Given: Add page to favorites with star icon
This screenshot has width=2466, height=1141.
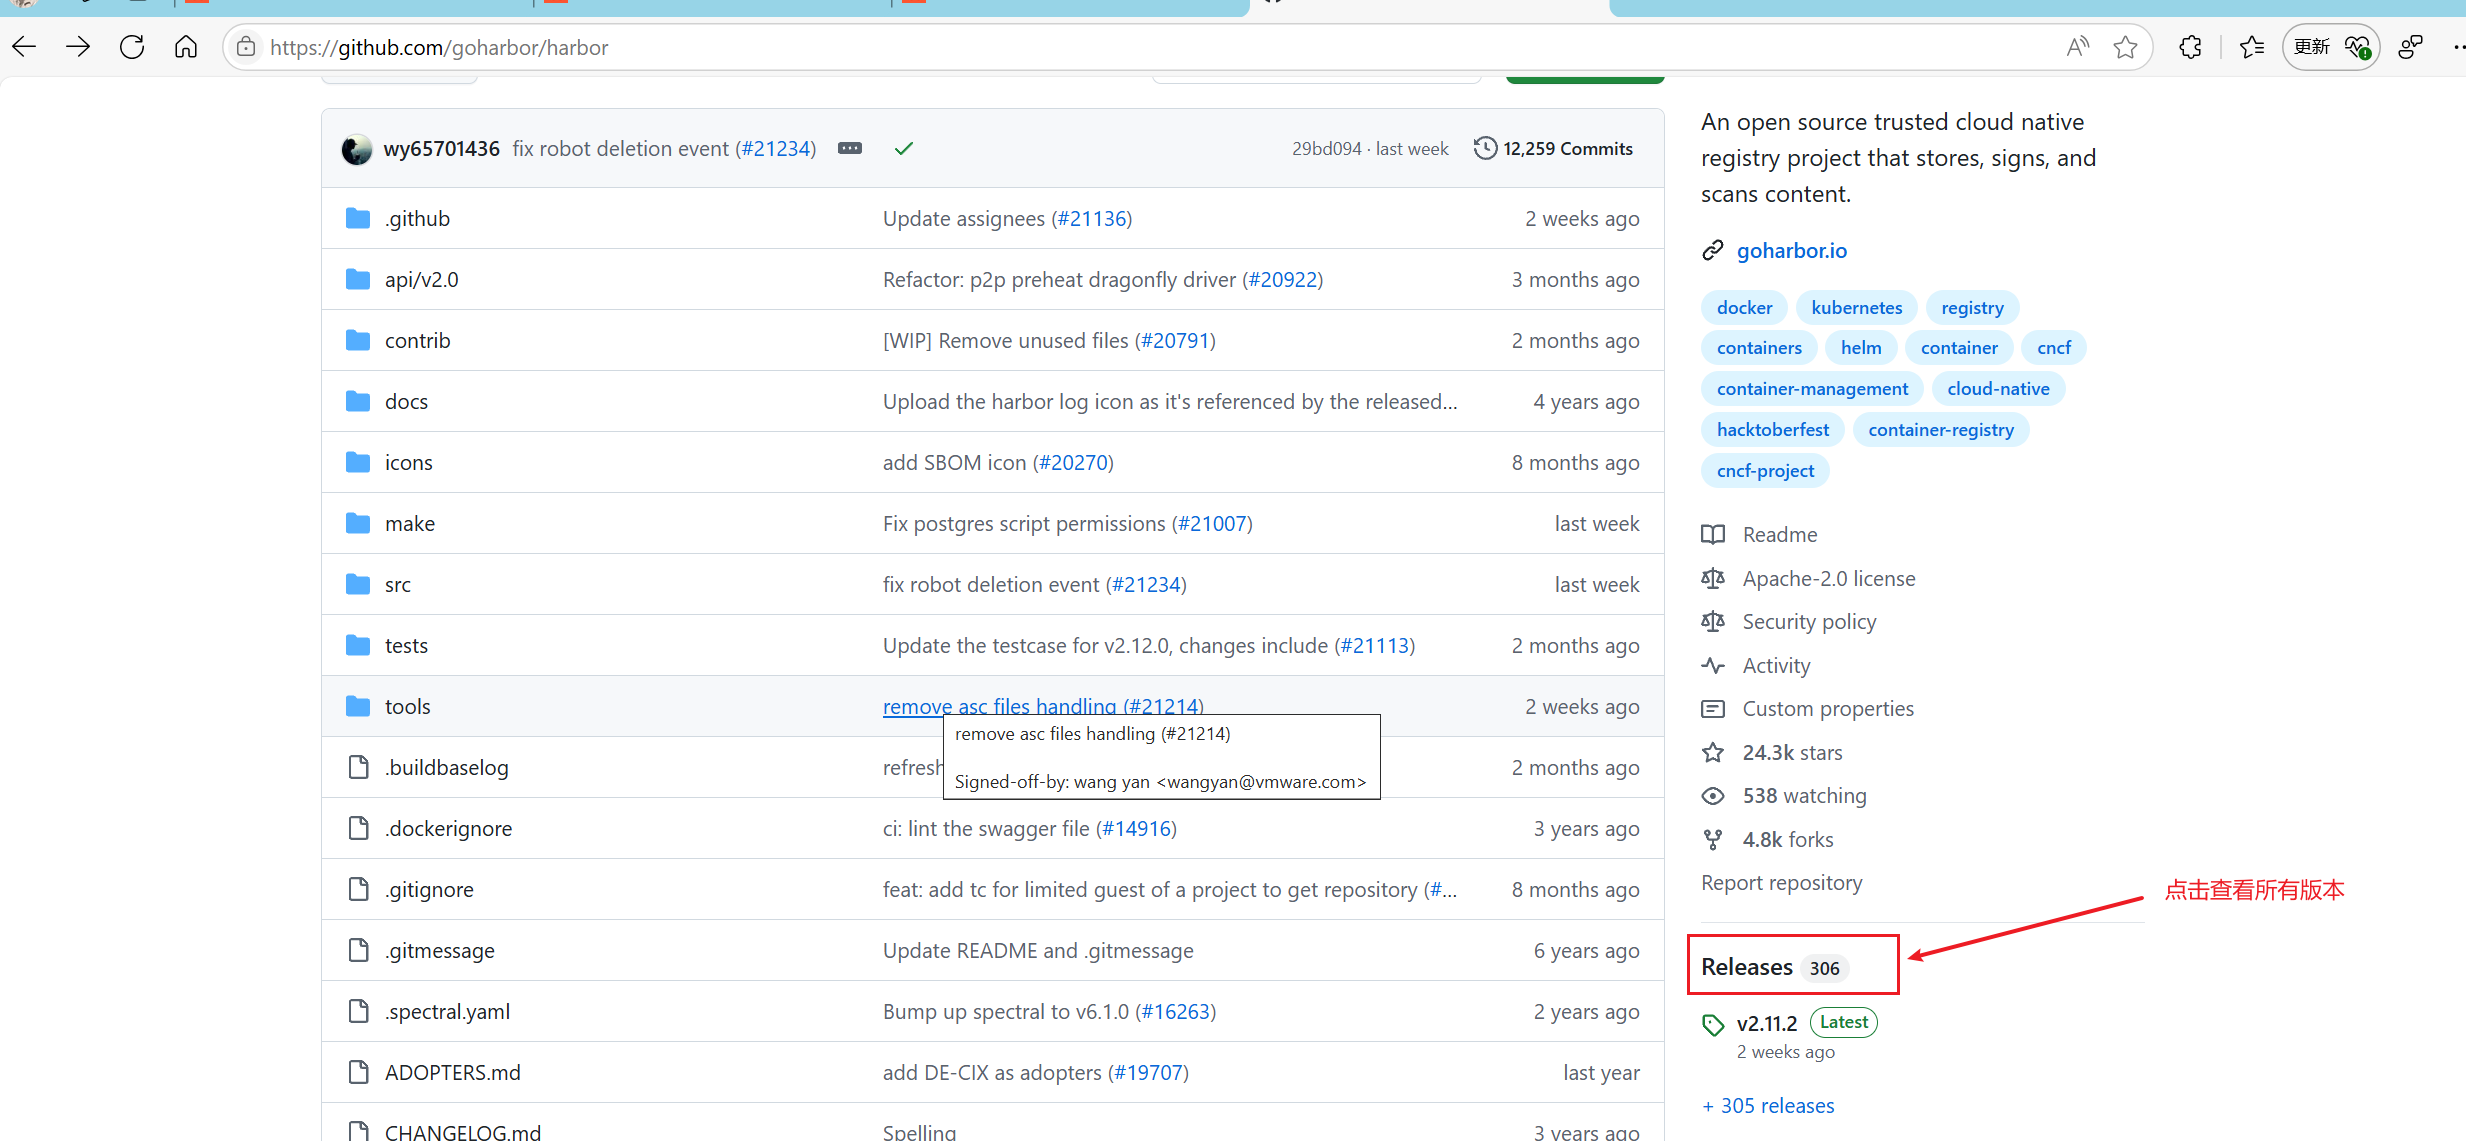Looking at the screenshot, I should click(x=2126, y=47).
